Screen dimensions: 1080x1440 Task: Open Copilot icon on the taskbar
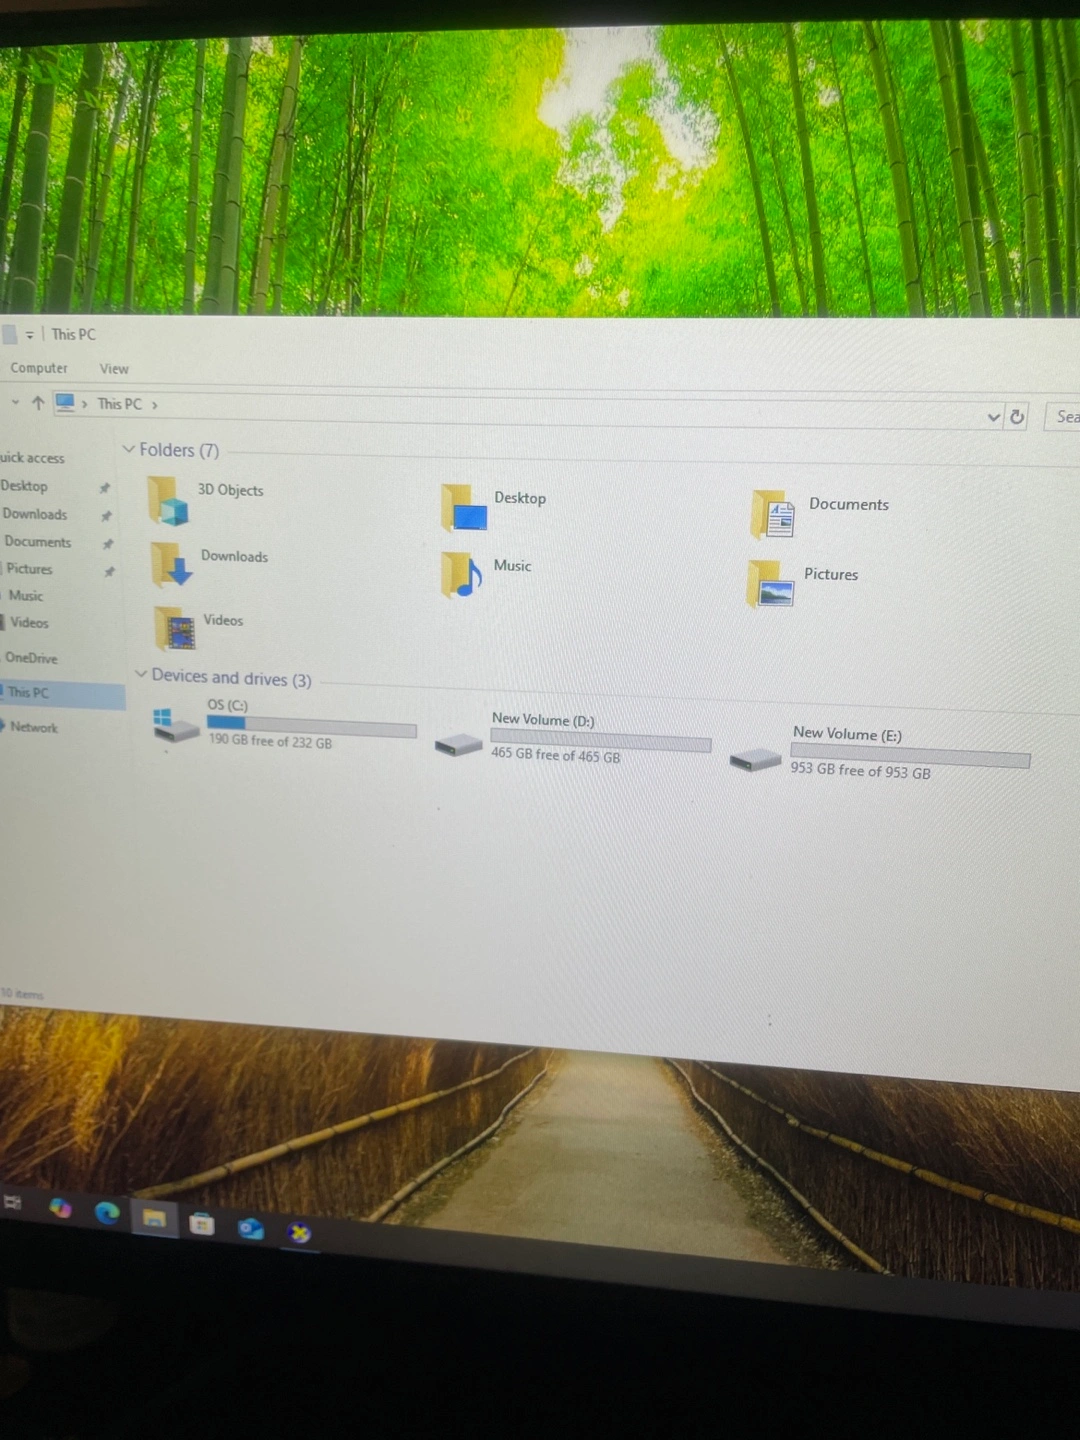(x=60, y=1208)
